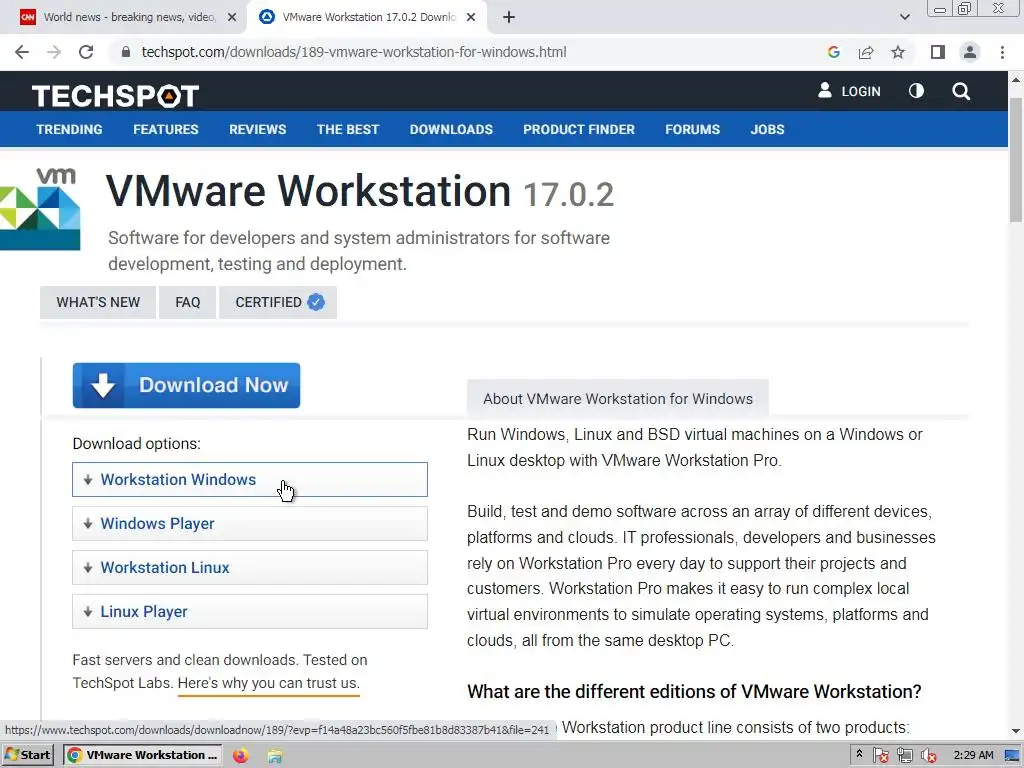Click the network tray icon

coord(904,756)
